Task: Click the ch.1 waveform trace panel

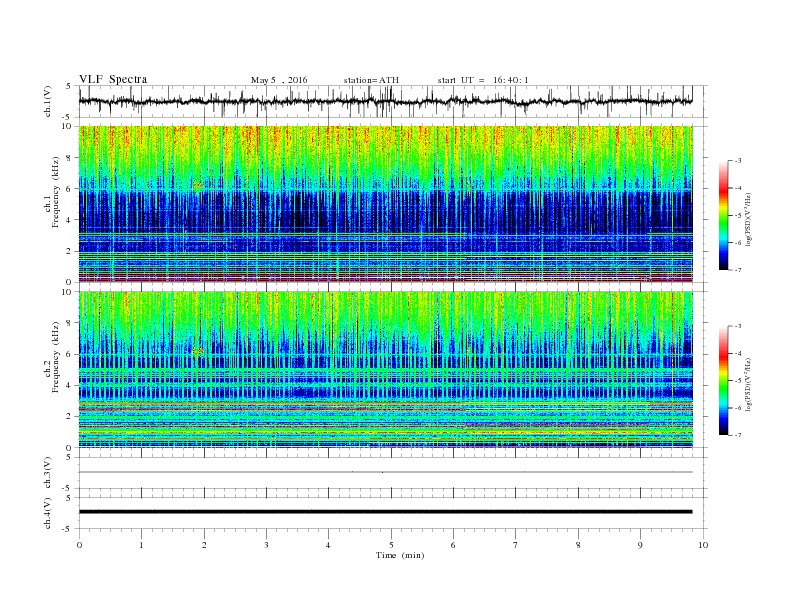Action: [x=393, y=101]
